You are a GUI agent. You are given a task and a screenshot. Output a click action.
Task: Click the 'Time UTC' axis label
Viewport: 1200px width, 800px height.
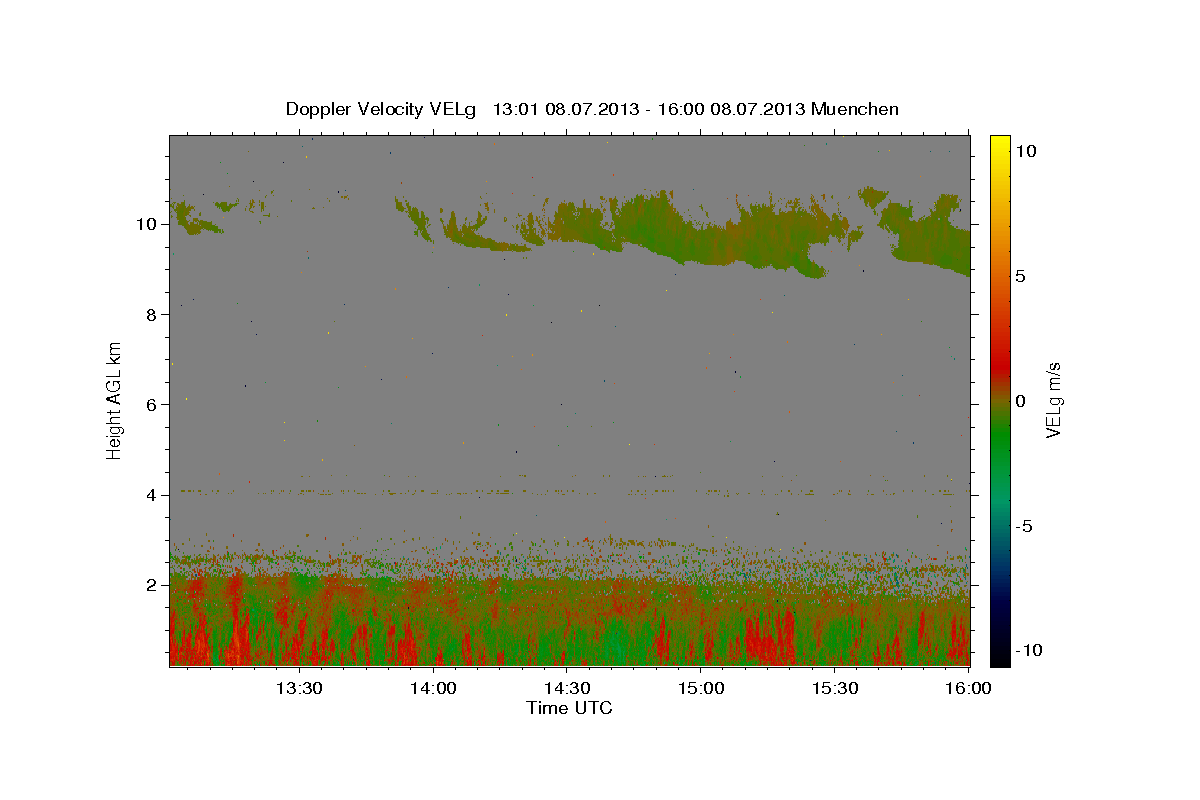569,708
